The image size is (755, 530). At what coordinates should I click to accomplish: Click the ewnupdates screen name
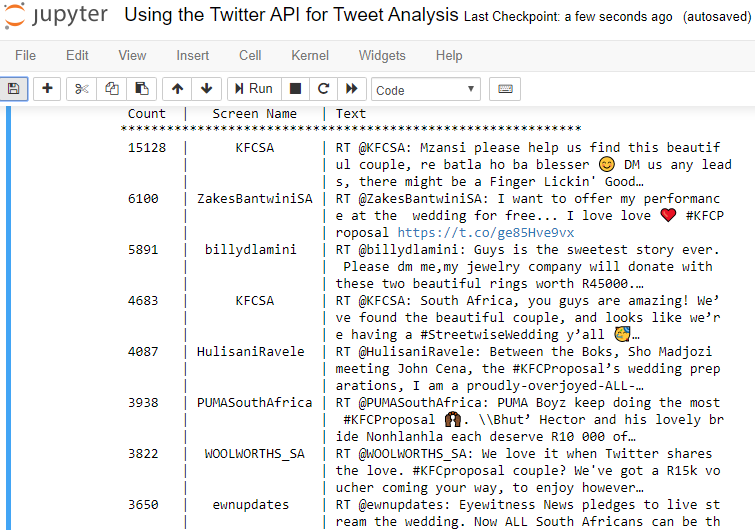pos(251,505)
